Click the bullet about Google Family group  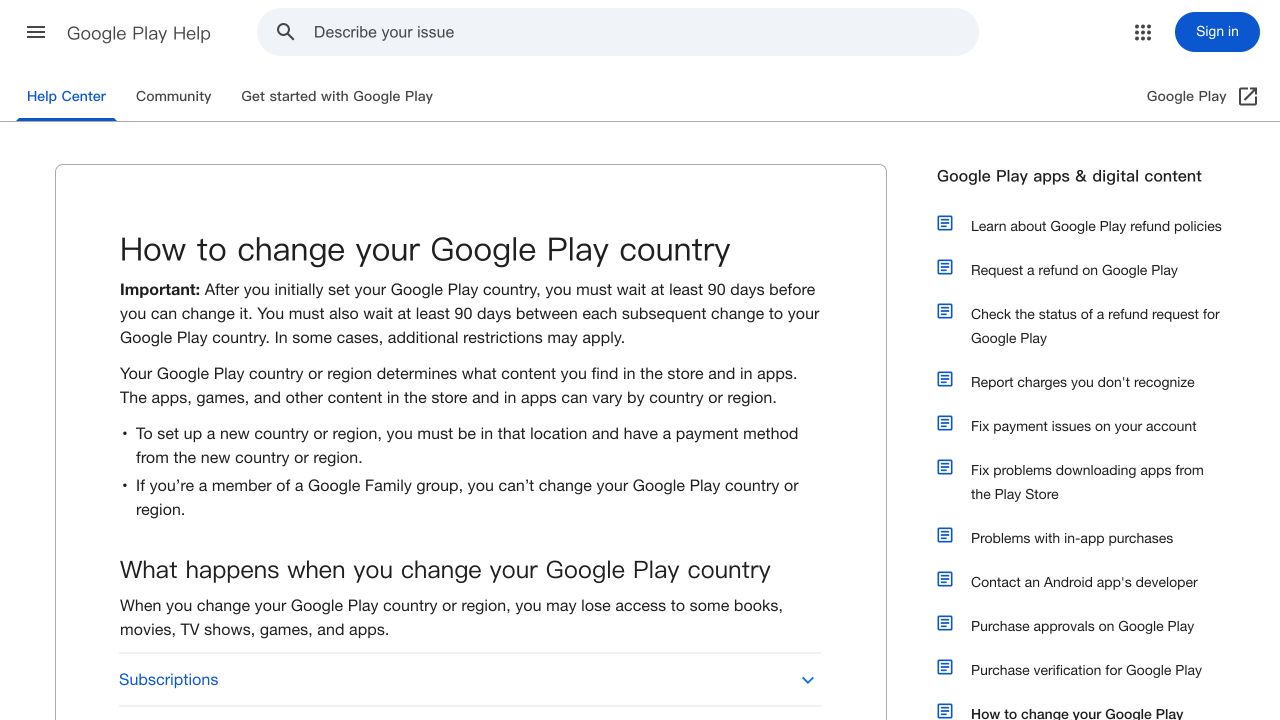(467, 498)
